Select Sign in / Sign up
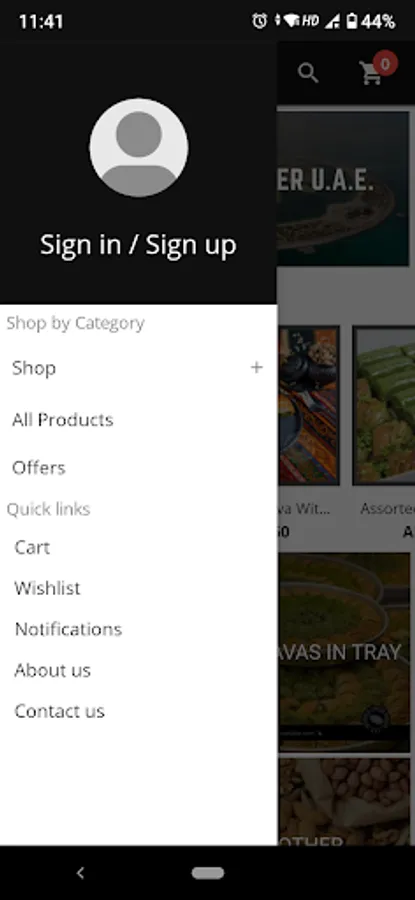415x900 pixels. click(138, 245)
